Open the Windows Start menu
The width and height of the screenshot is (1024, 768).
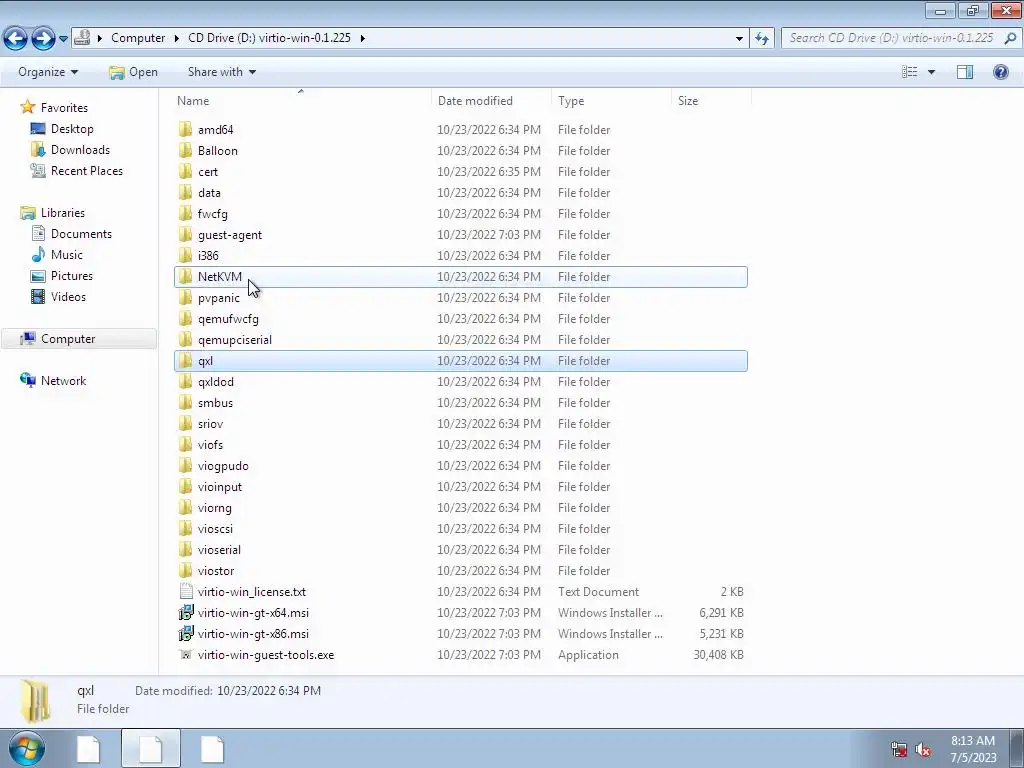(x=26, y=748)
